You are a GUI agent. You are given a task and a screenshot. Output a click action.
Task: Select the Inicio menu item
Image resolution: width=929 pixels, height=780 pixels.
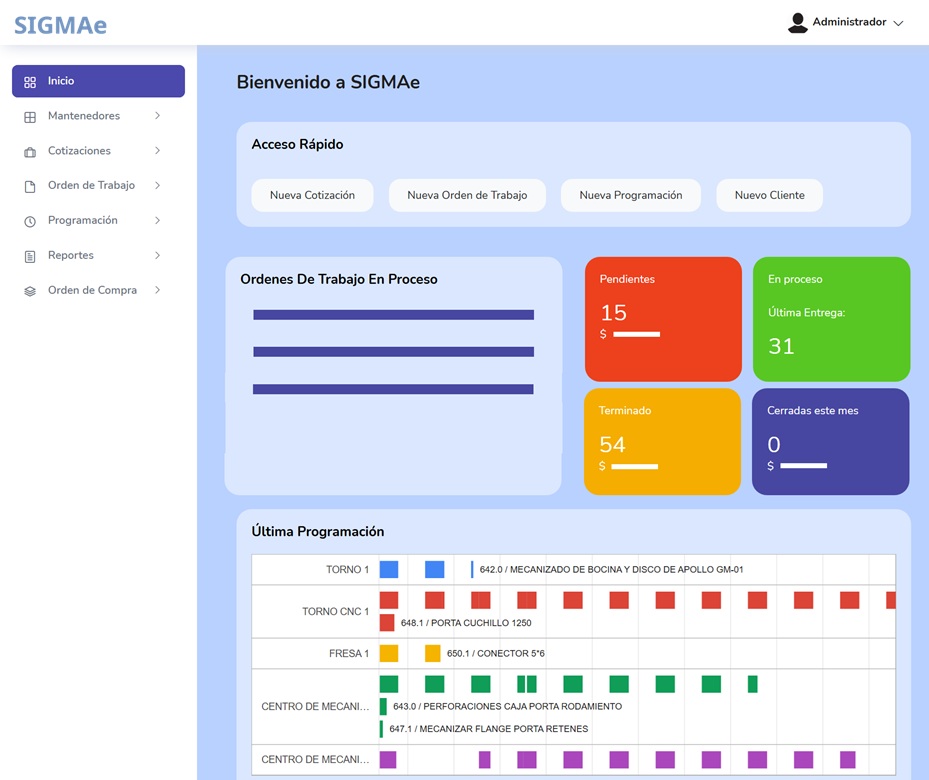tap(98, 81)
